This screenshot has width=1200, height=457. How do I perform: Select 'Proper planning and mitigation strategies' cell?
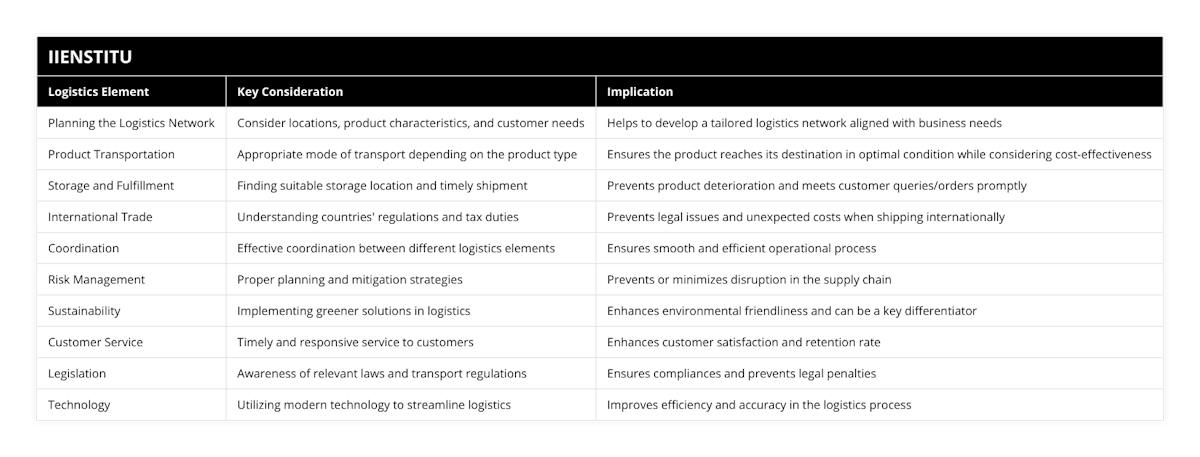(349, 279)
